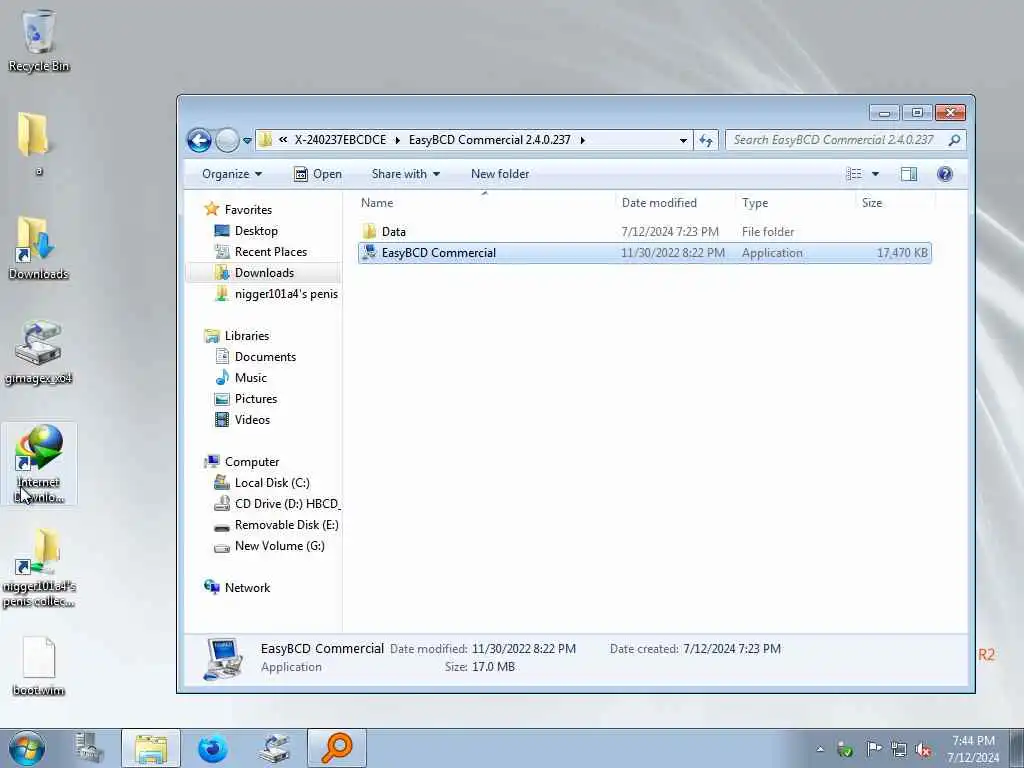Toggle the preview pane button

click(909, 174)
